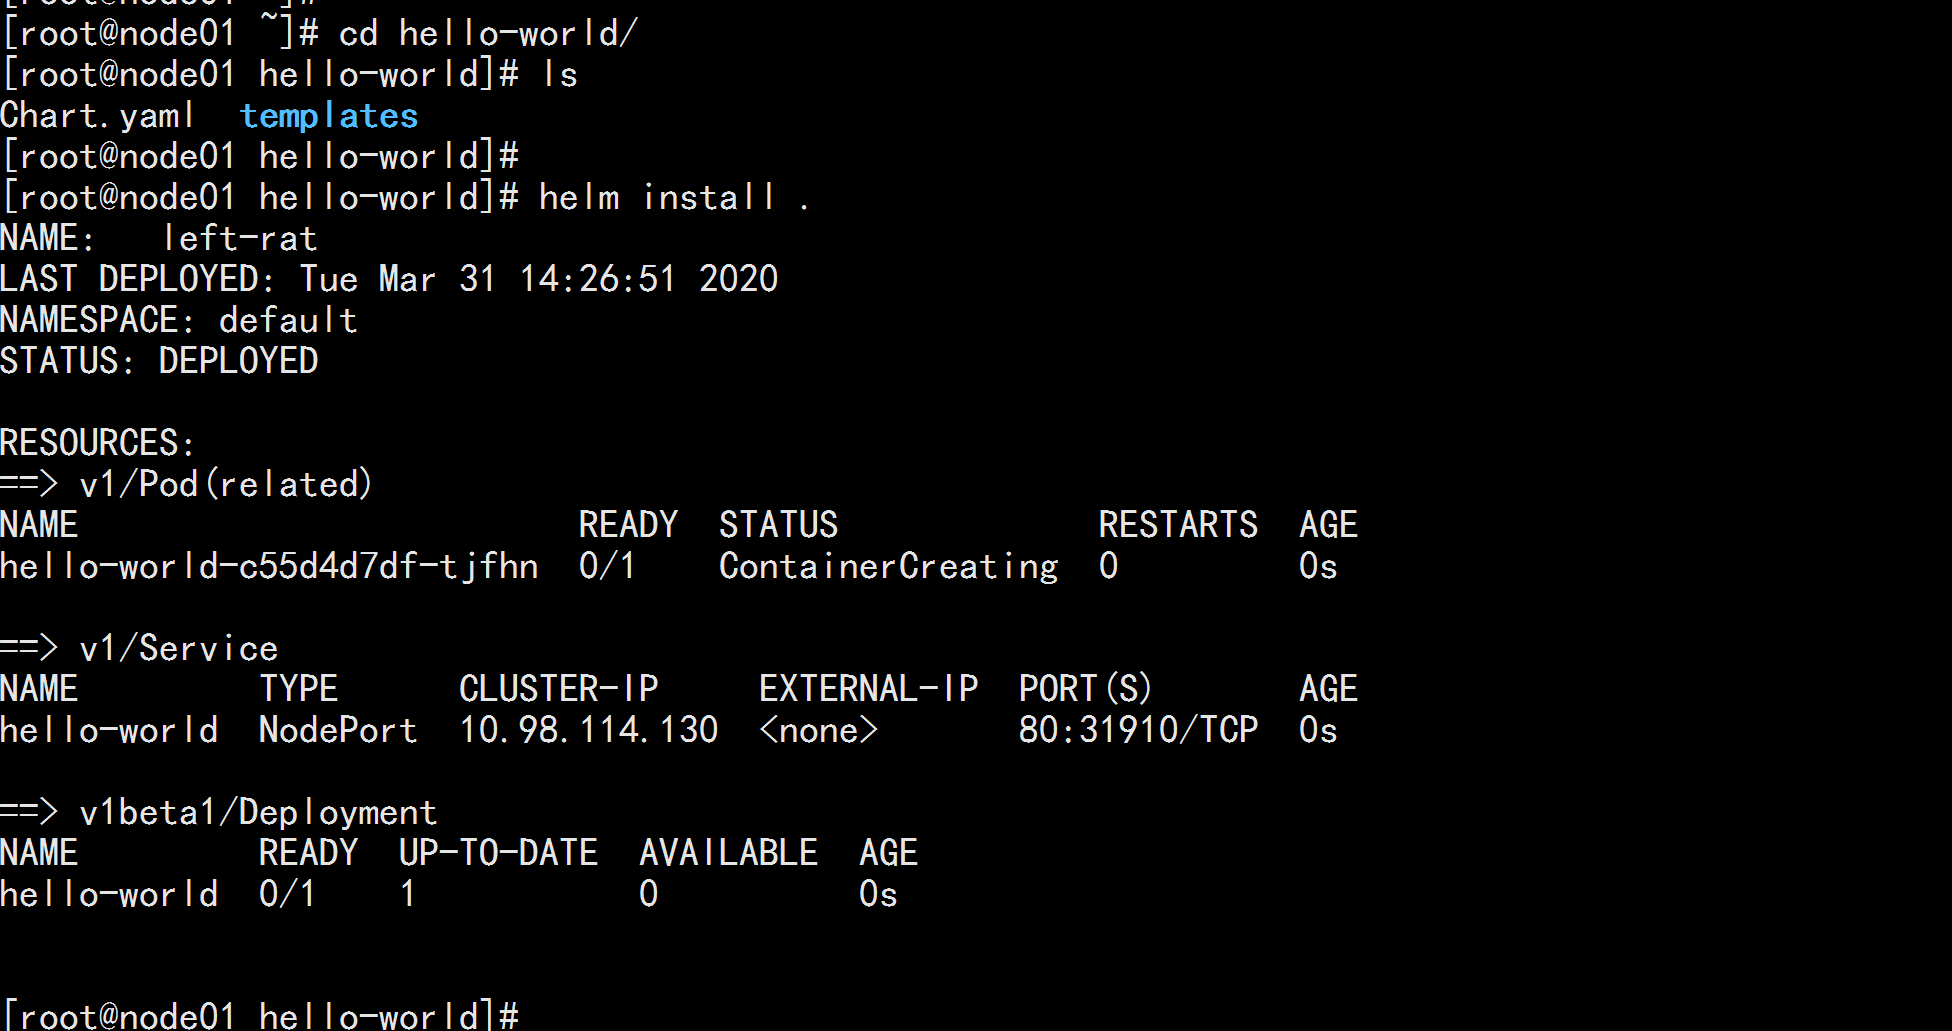Click the 'STATUS: DEPLOYED' line
This screenshot has height=1031, width=1952.
tap(159, 361)
